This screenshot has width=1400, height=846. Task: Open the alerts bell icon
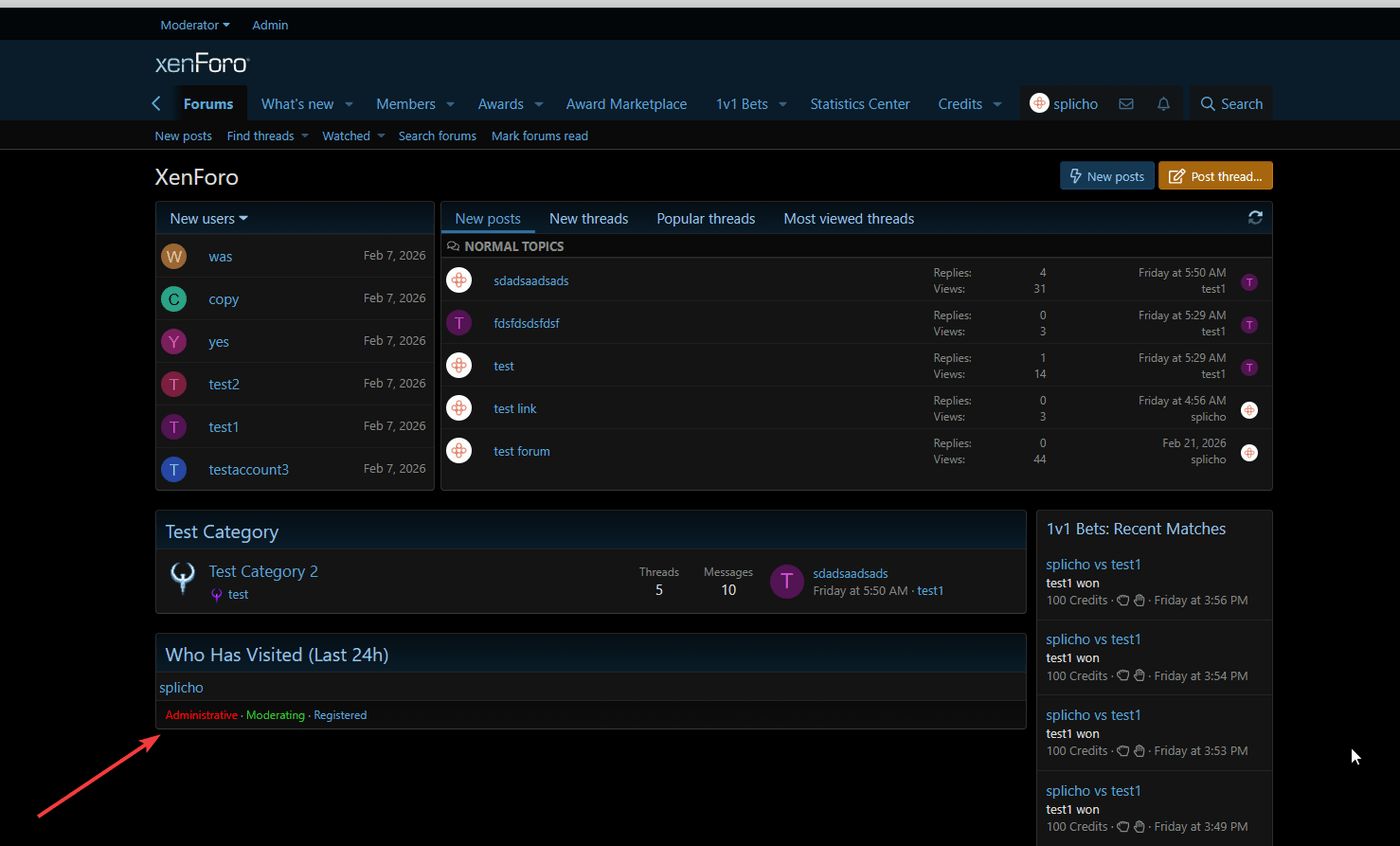tap(1163, 104)
